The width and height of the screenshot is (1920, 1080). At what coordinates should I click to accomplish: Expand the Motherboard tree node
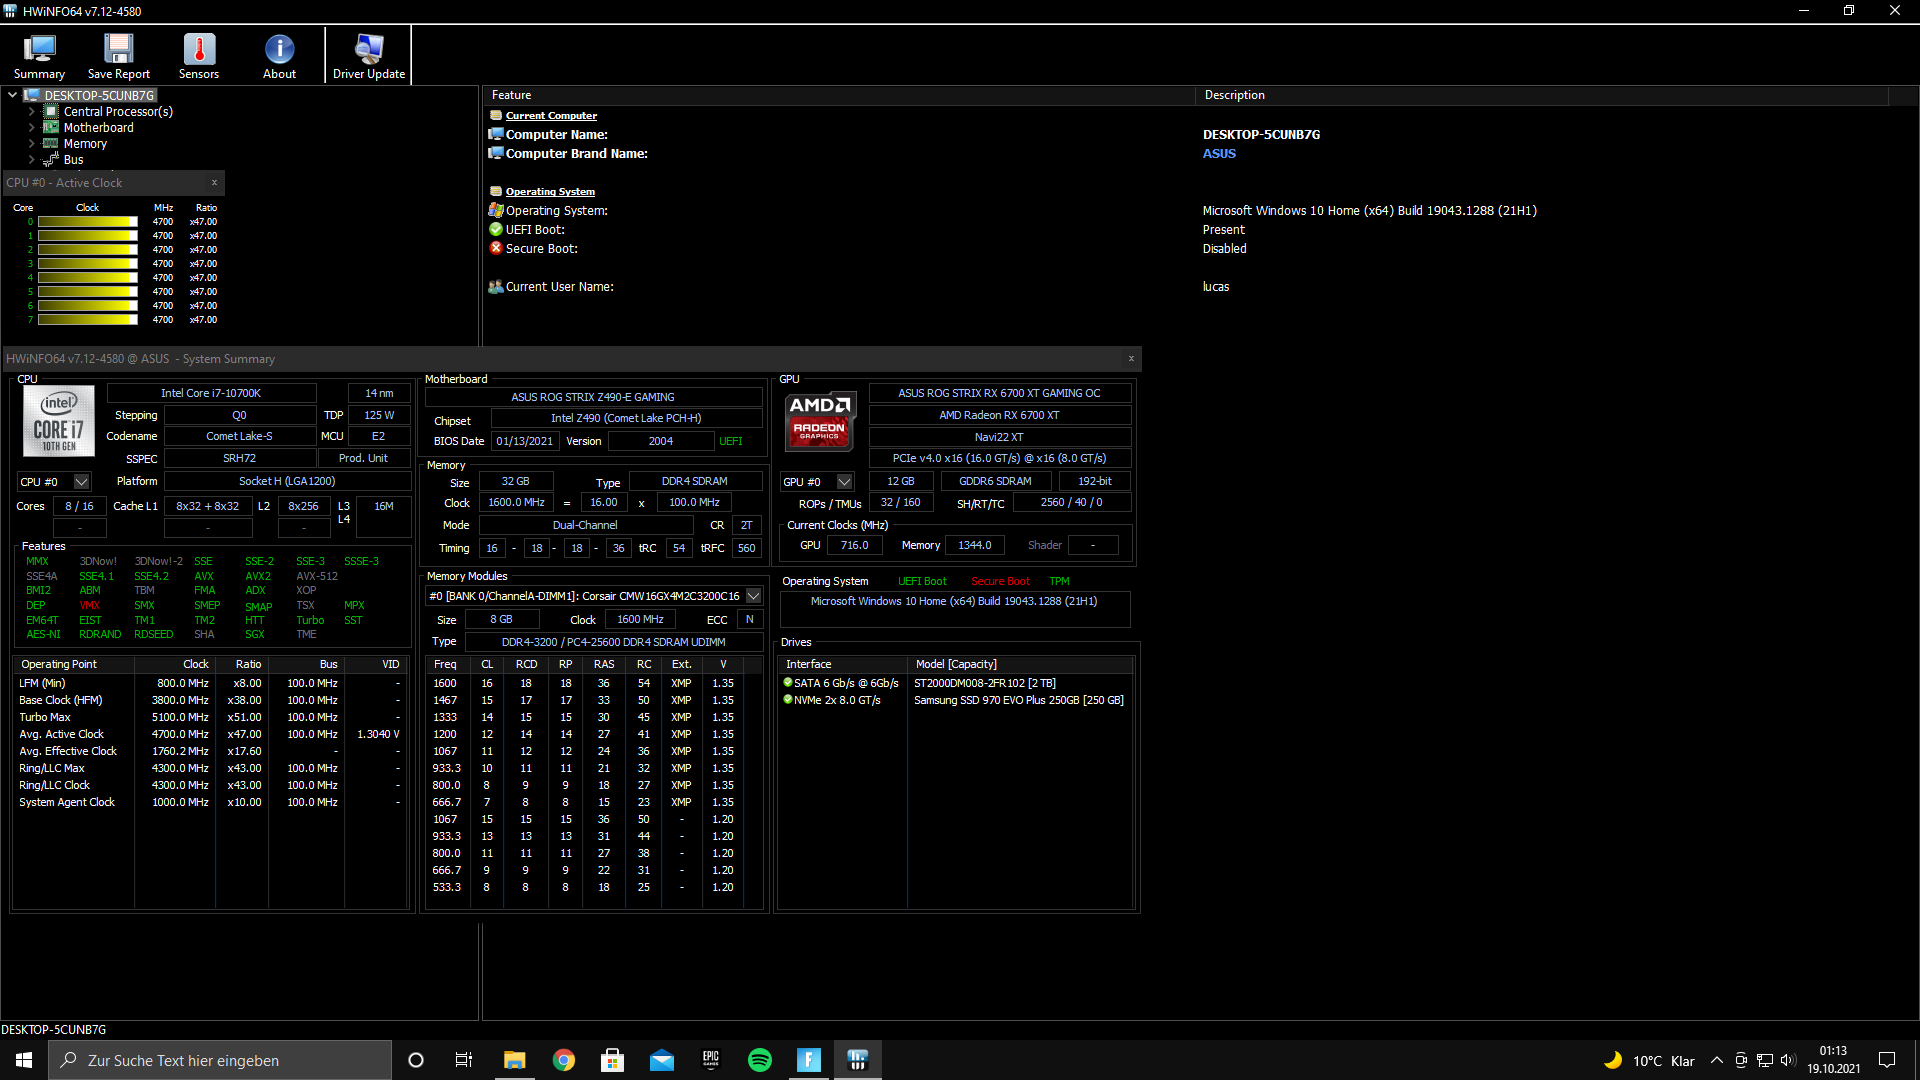pos(30,127)
